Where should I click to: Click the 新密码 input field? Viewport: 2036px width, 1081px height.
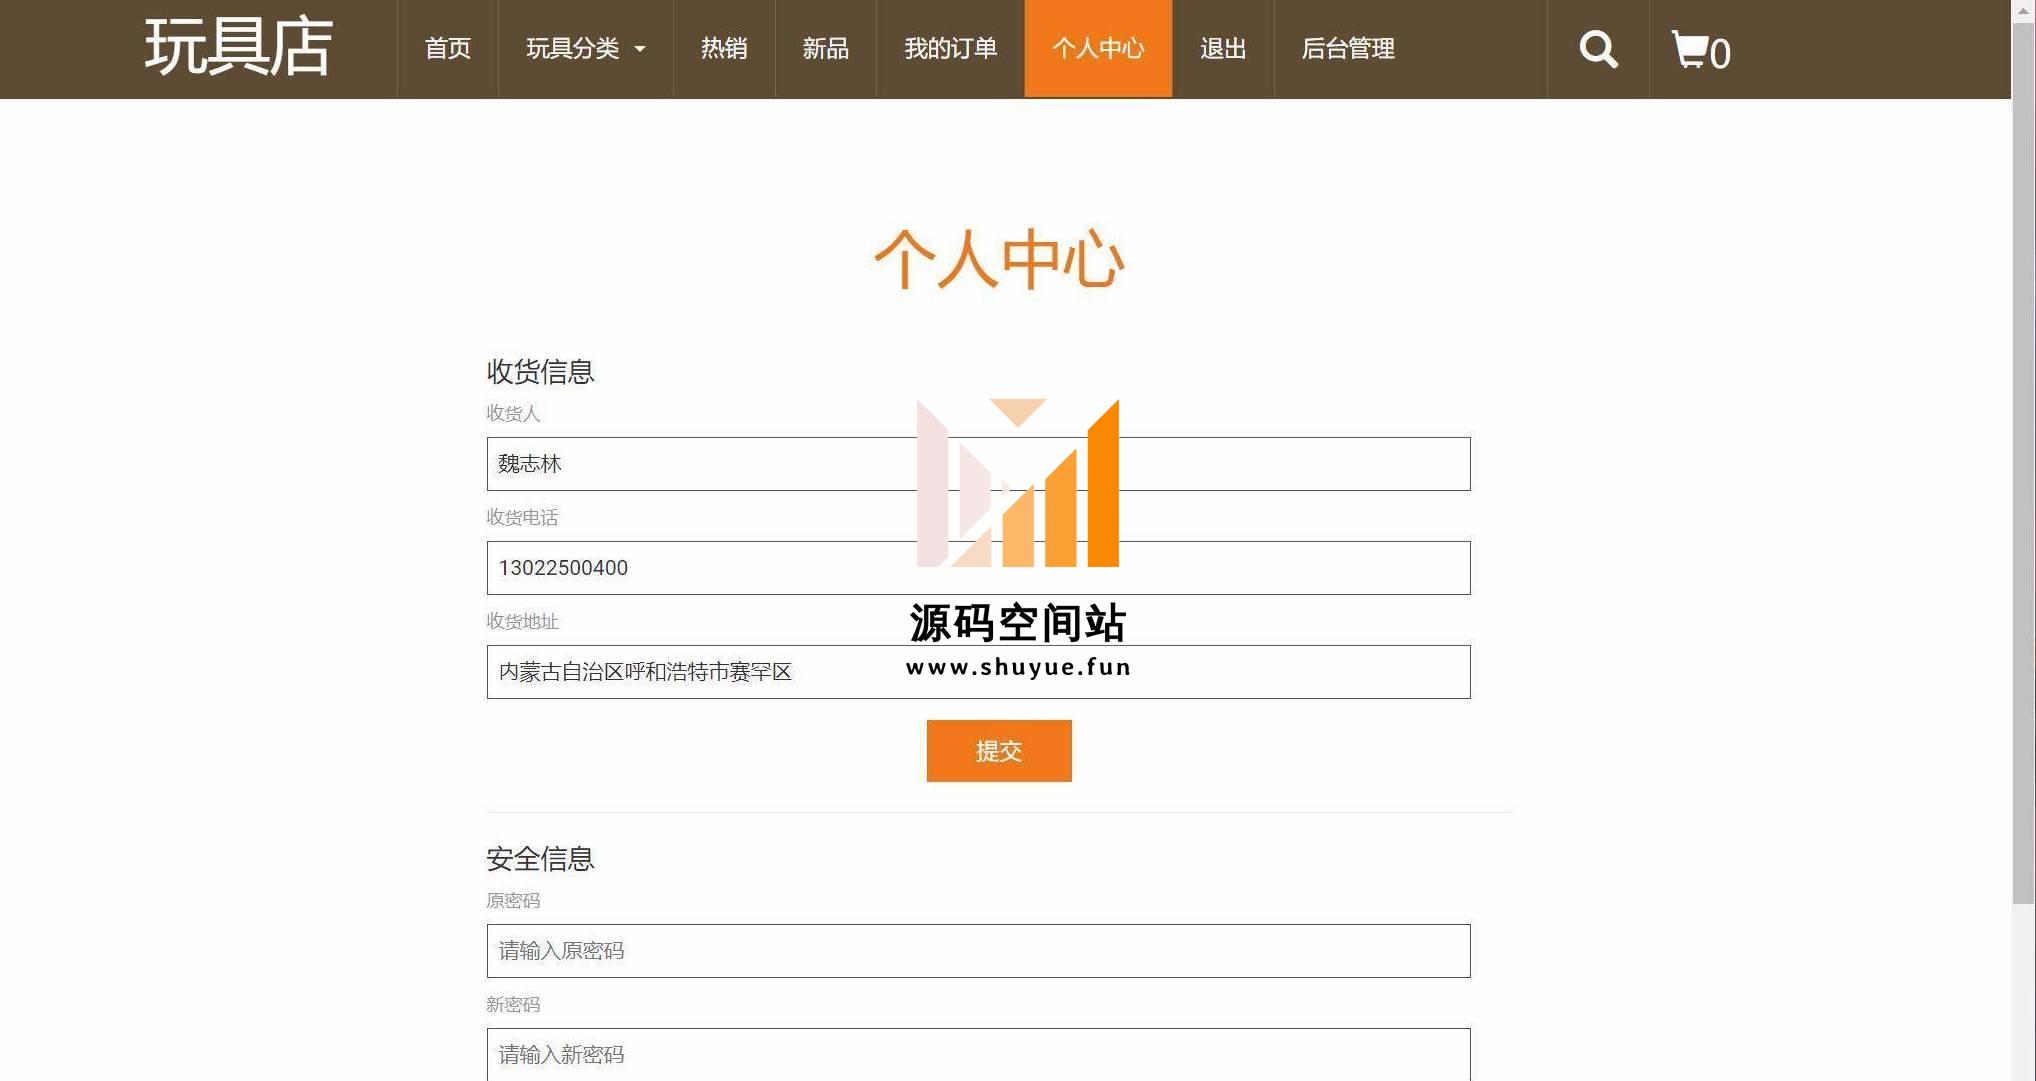tap(978, 1054)
